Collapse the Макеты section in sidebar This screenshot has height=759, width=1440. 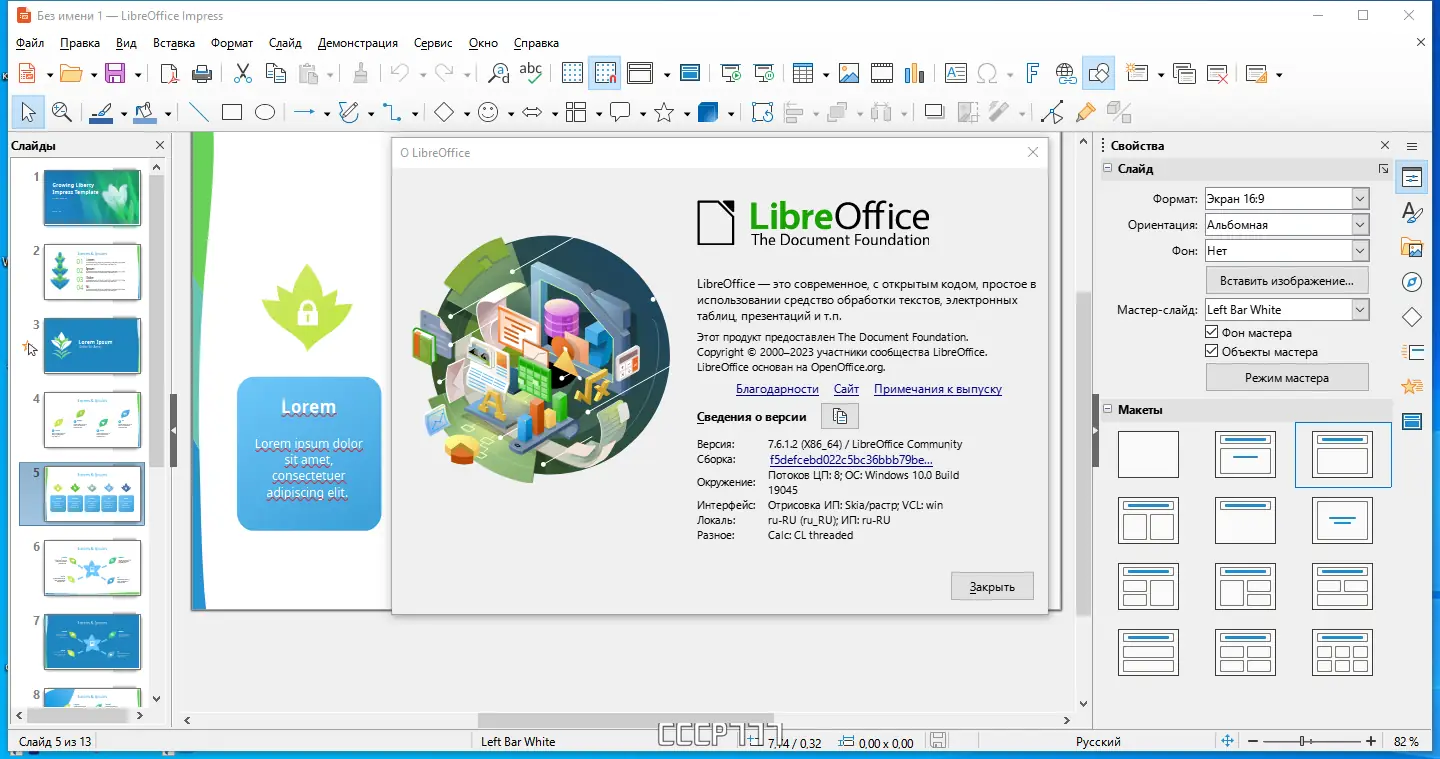point(1108,409)
